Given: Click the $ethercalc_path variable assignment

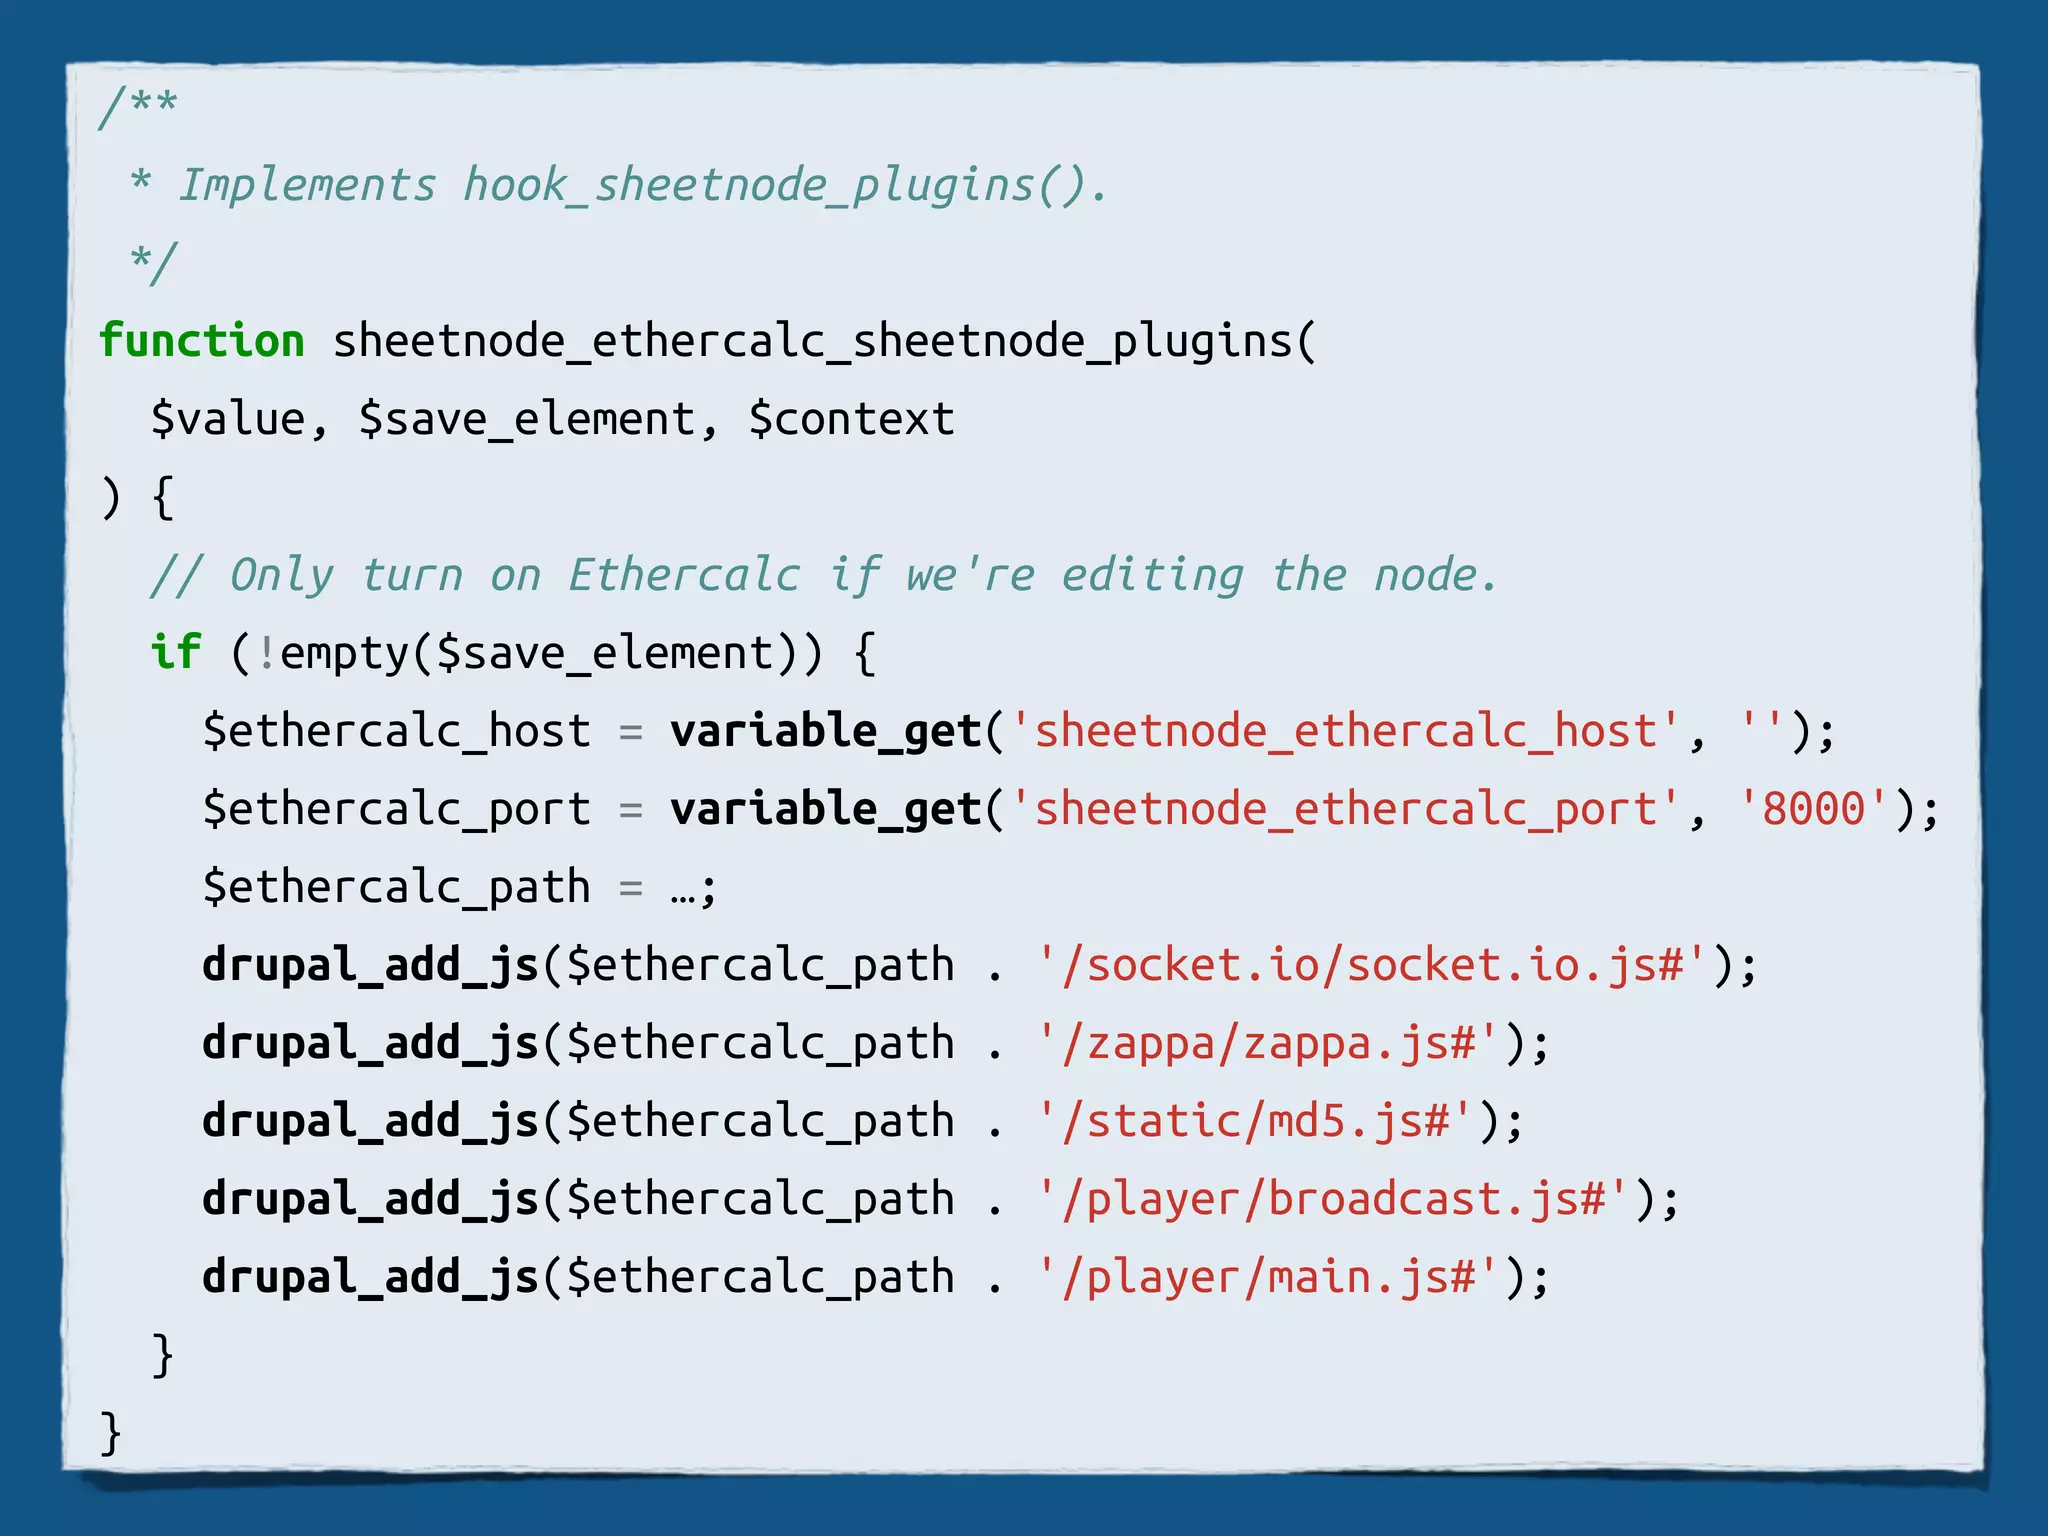Looking at the screenshot, I should (396, 888).
